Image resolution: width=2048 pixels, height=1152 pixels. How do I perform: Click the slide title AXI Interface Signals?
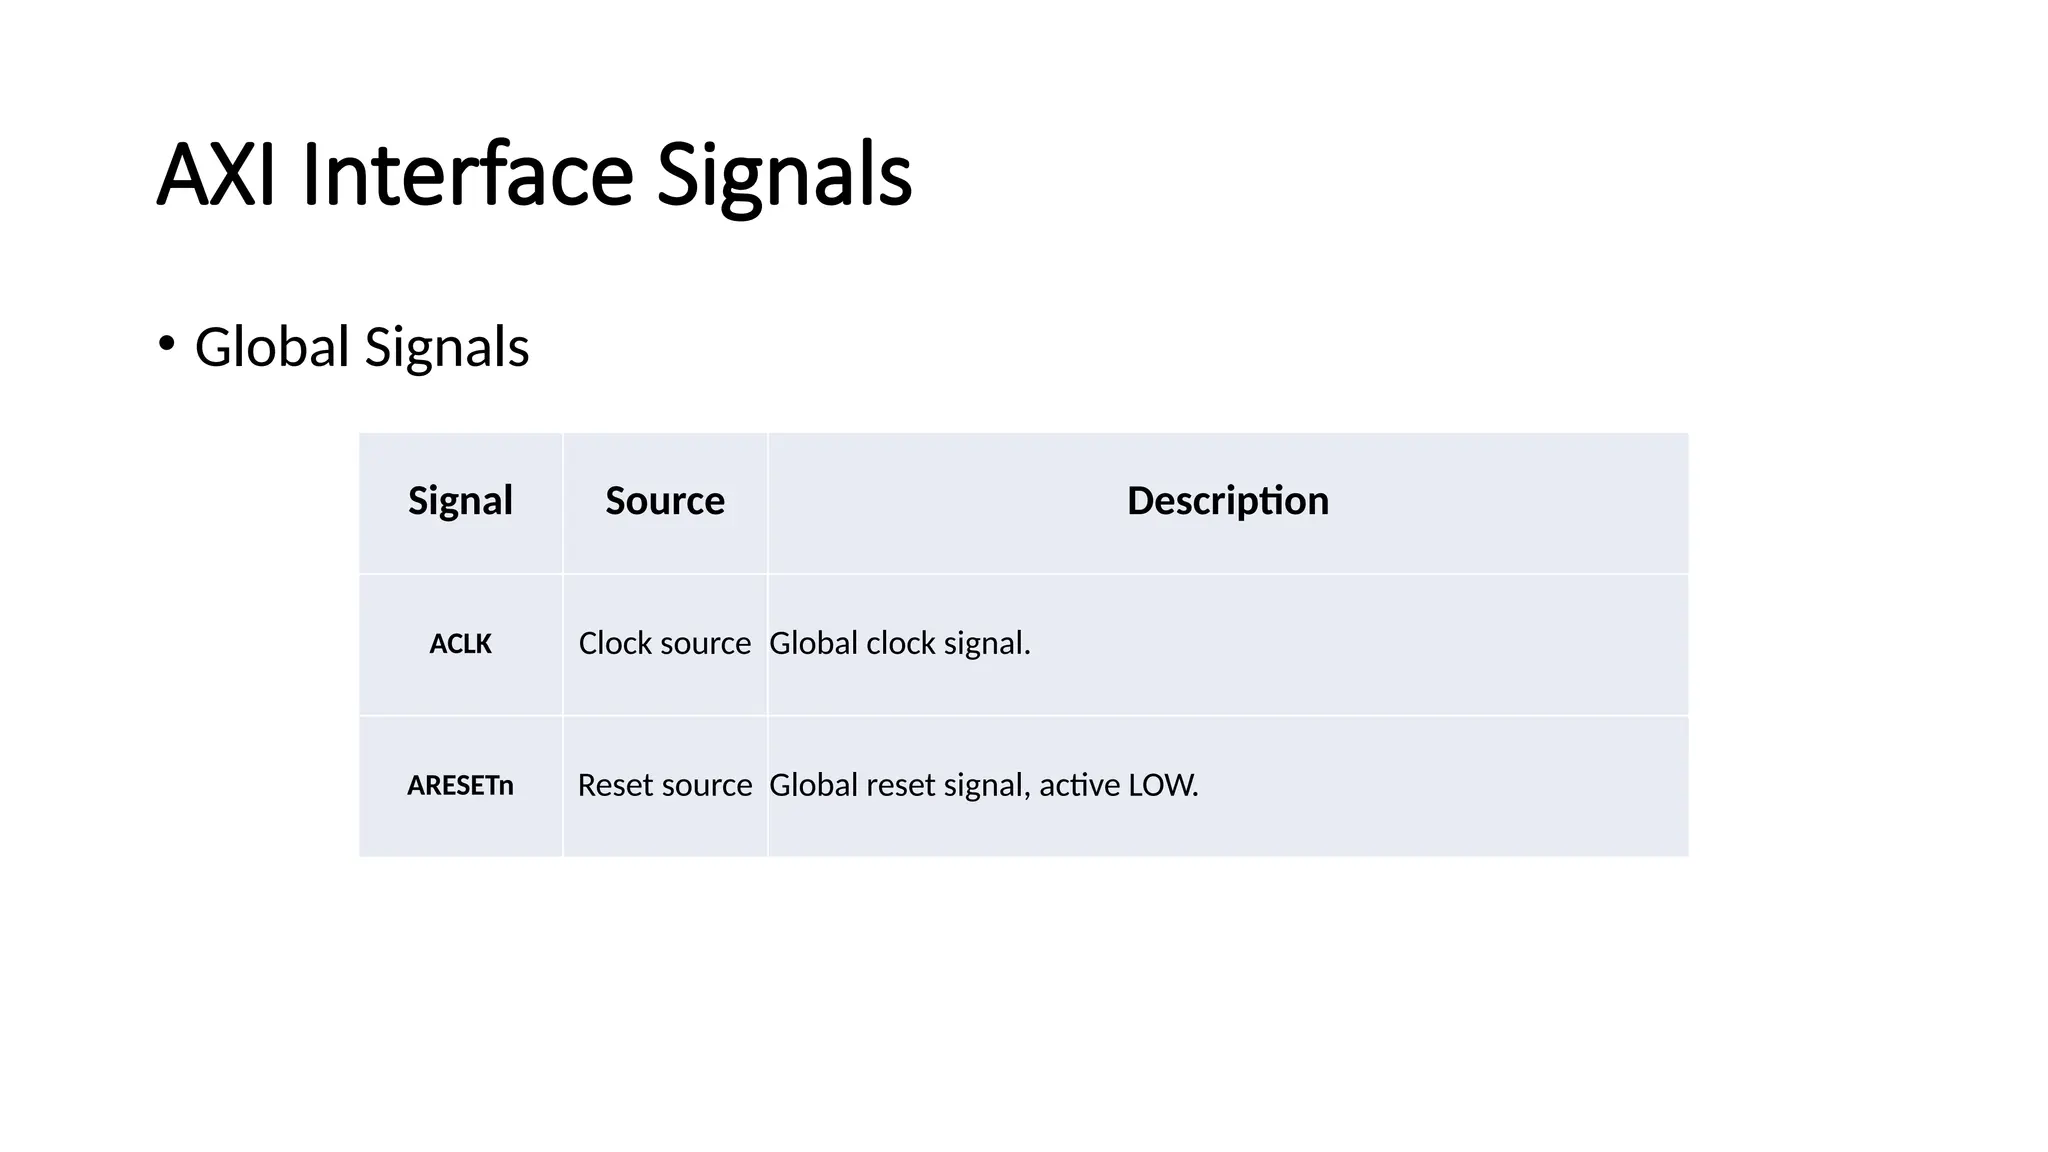point(534,175)
